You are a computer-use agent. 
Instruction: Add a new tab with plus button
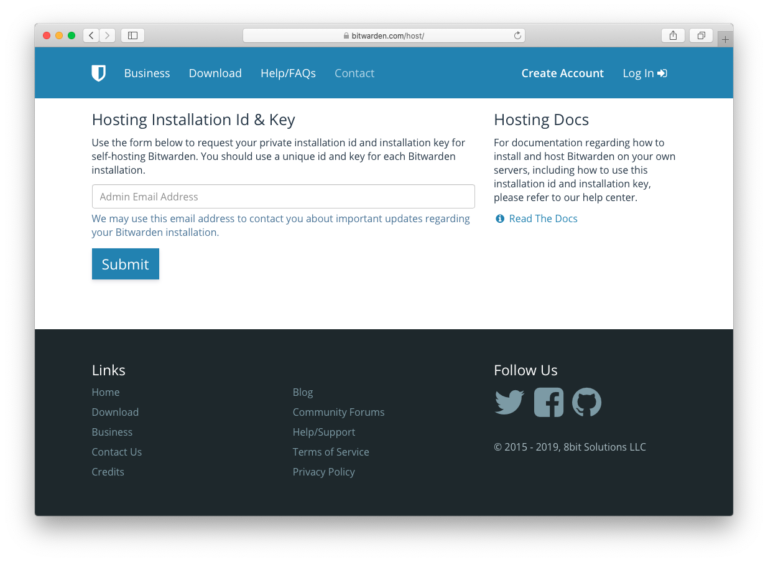pyautogui.click(x=725, y=39)
